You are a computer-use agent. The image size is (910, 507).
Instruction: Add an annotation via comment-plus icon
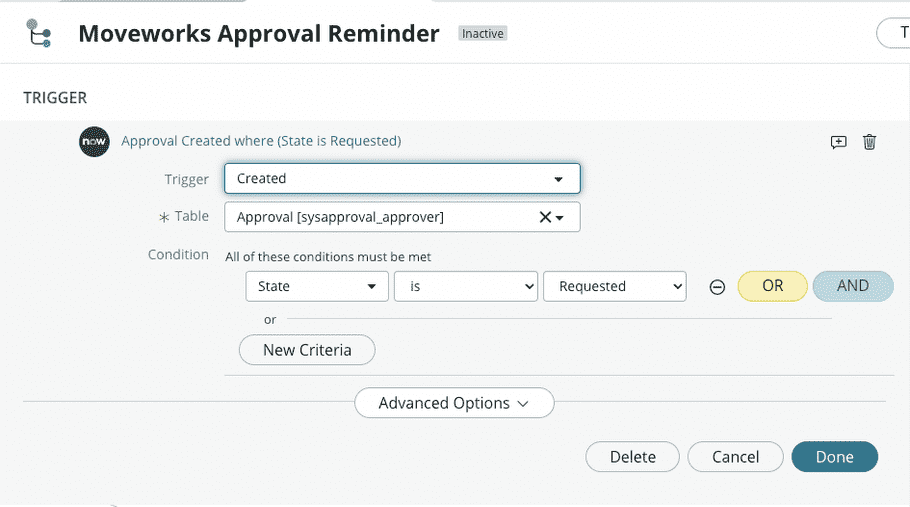[x=839, y=142]
